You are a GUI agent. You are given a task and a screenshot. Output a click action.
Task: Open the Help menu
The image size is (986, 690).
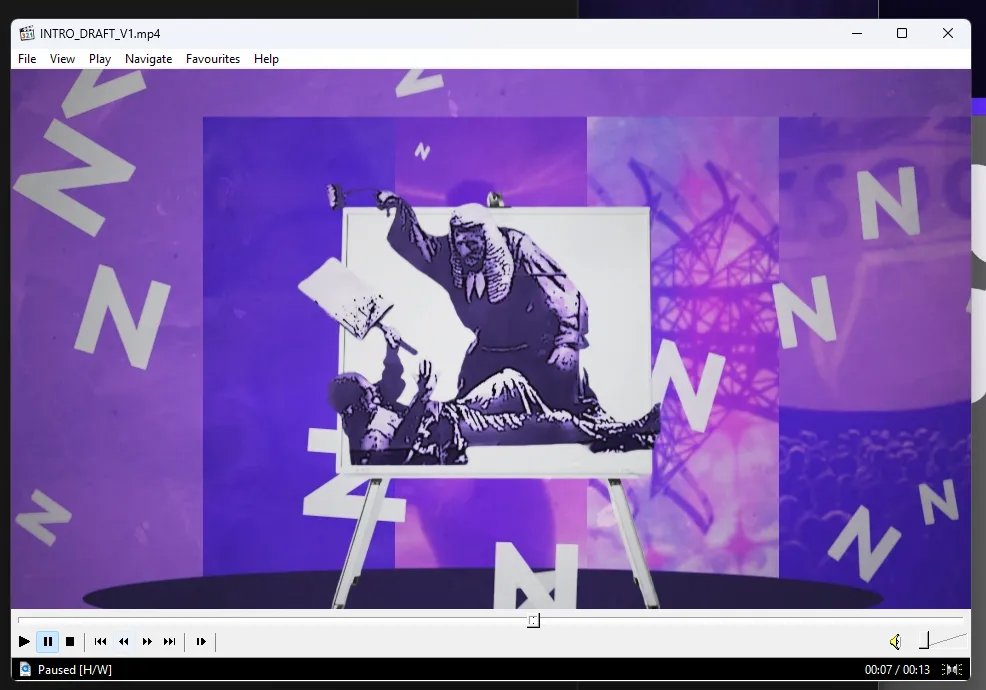point(266,58)
